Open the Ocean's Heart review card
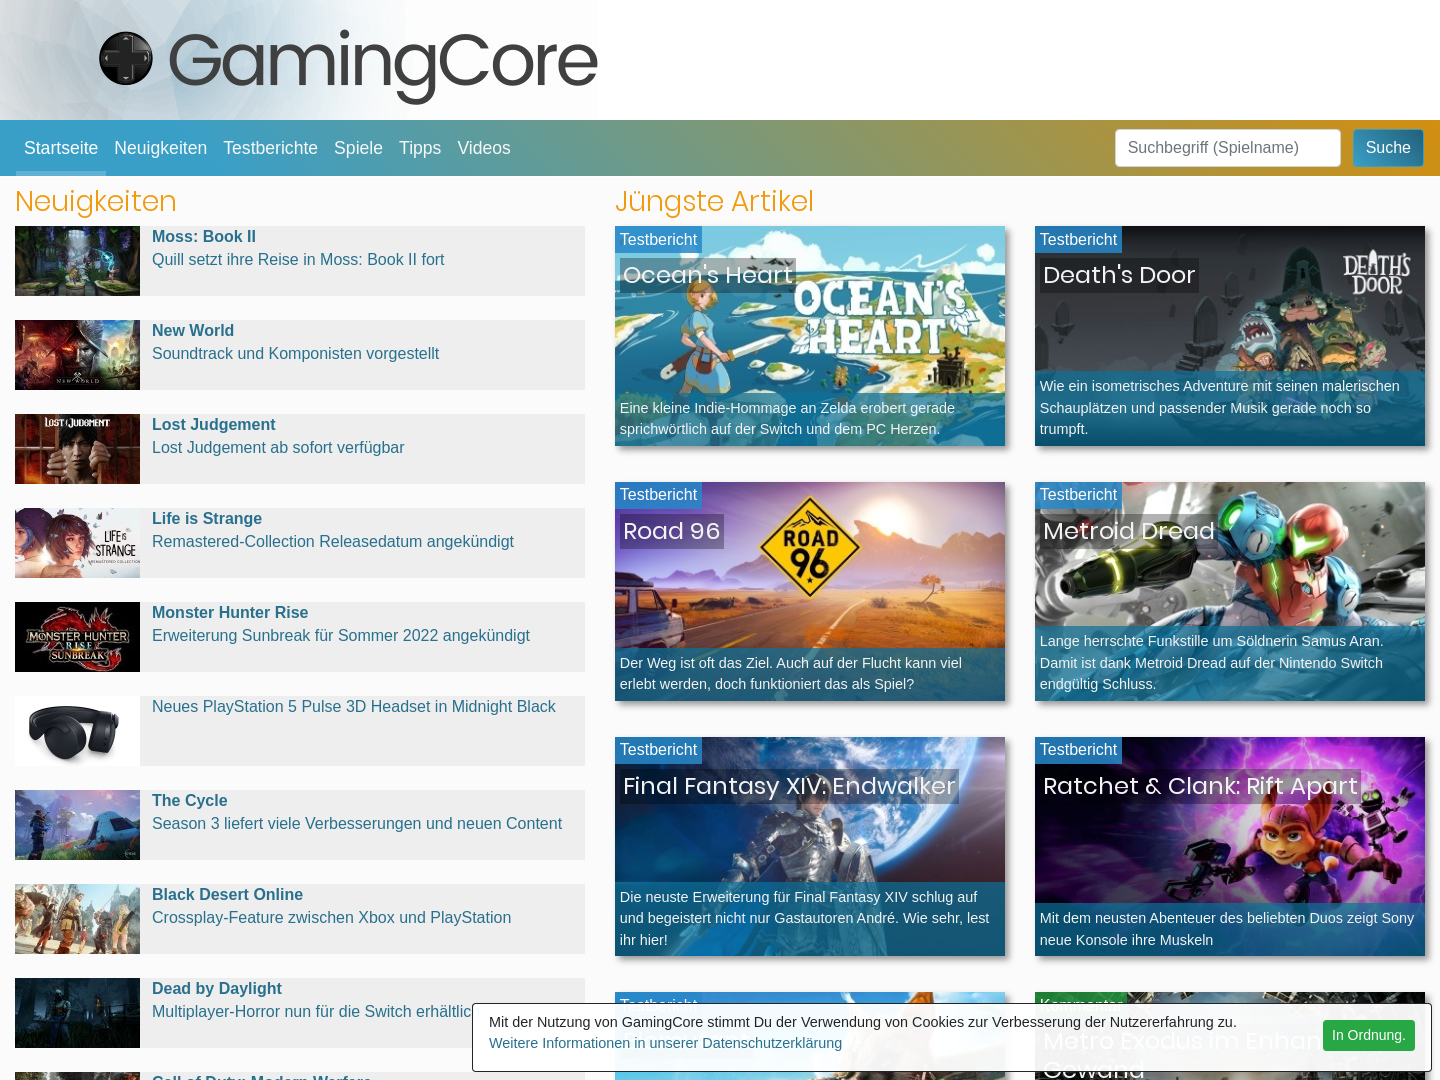Viewport: 1440px width, 1080px height. pyautogui.click(x=810, y=336)
